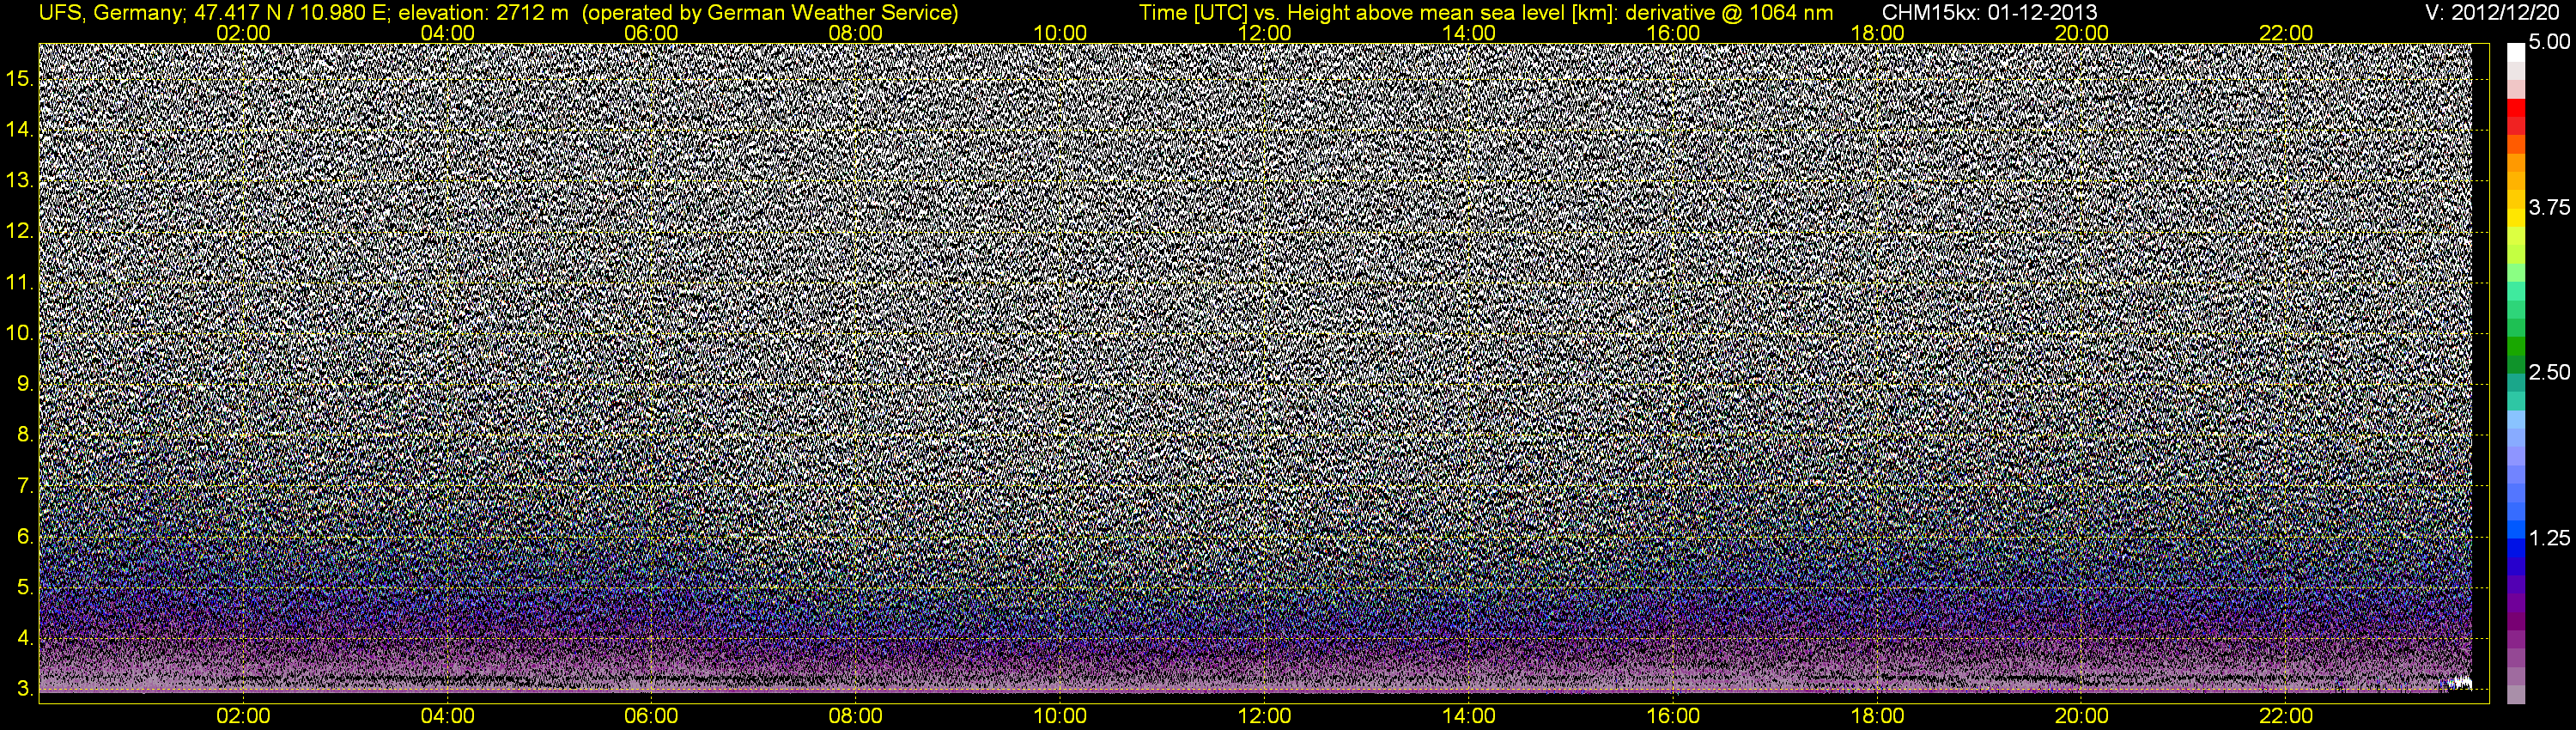Screen dimensions: 2576x730
Task: Click the "18:00" label on the top time axis
Action: coord(1877,33)
